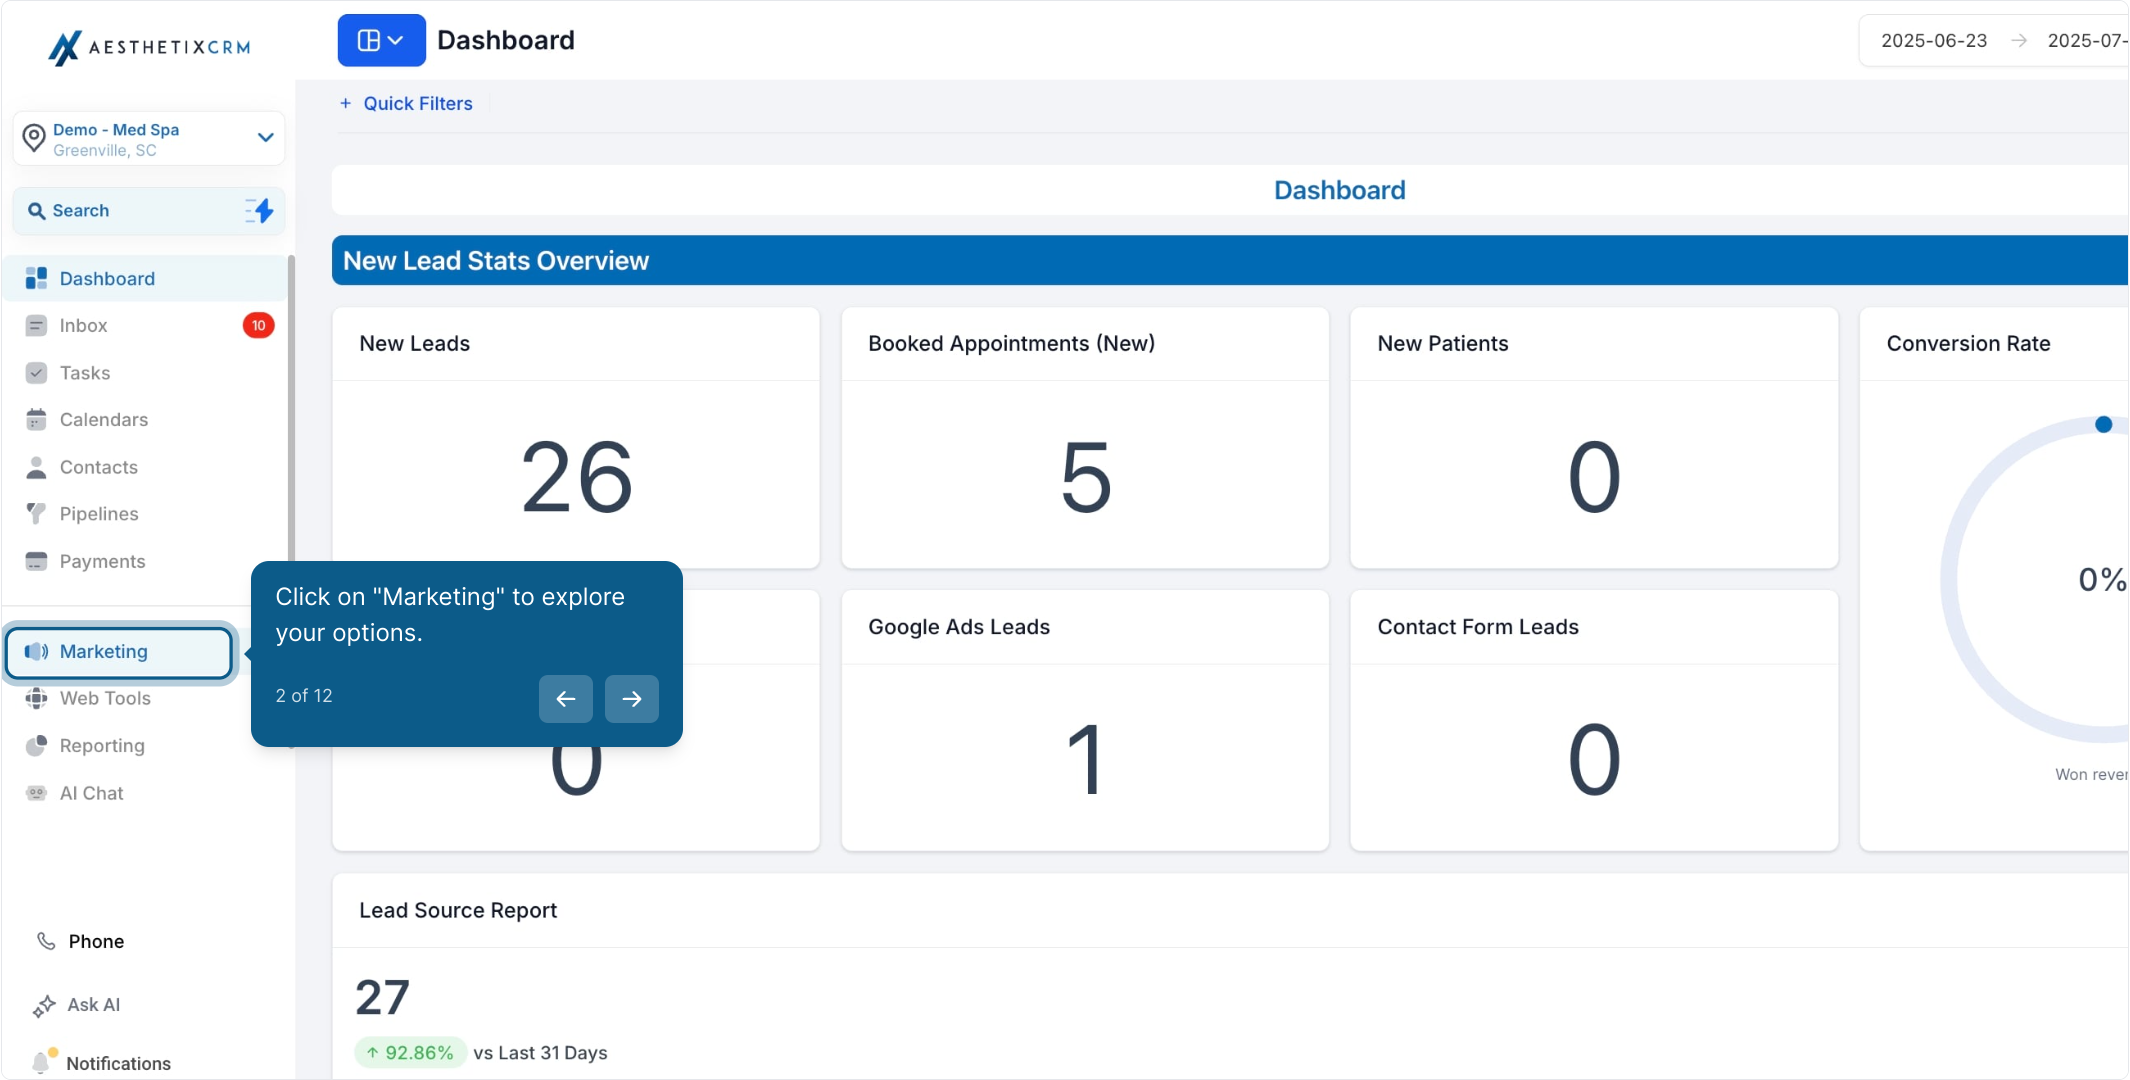2130x1080 pixels.
Task: Expand the Demo - Med Spa location selector
Action: 149,139
